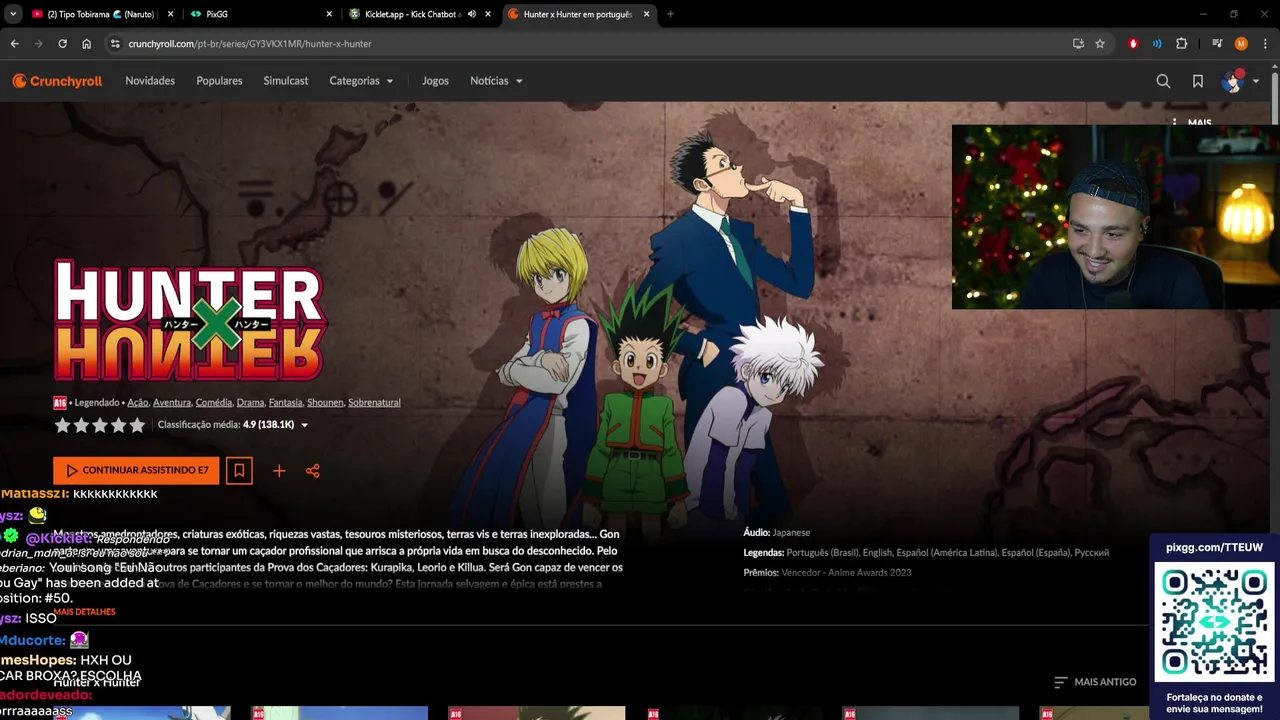Close the Tipo Tobirama tab
Image resolution: width=1280 pixels, height=720 pixels.
point(171,14)
